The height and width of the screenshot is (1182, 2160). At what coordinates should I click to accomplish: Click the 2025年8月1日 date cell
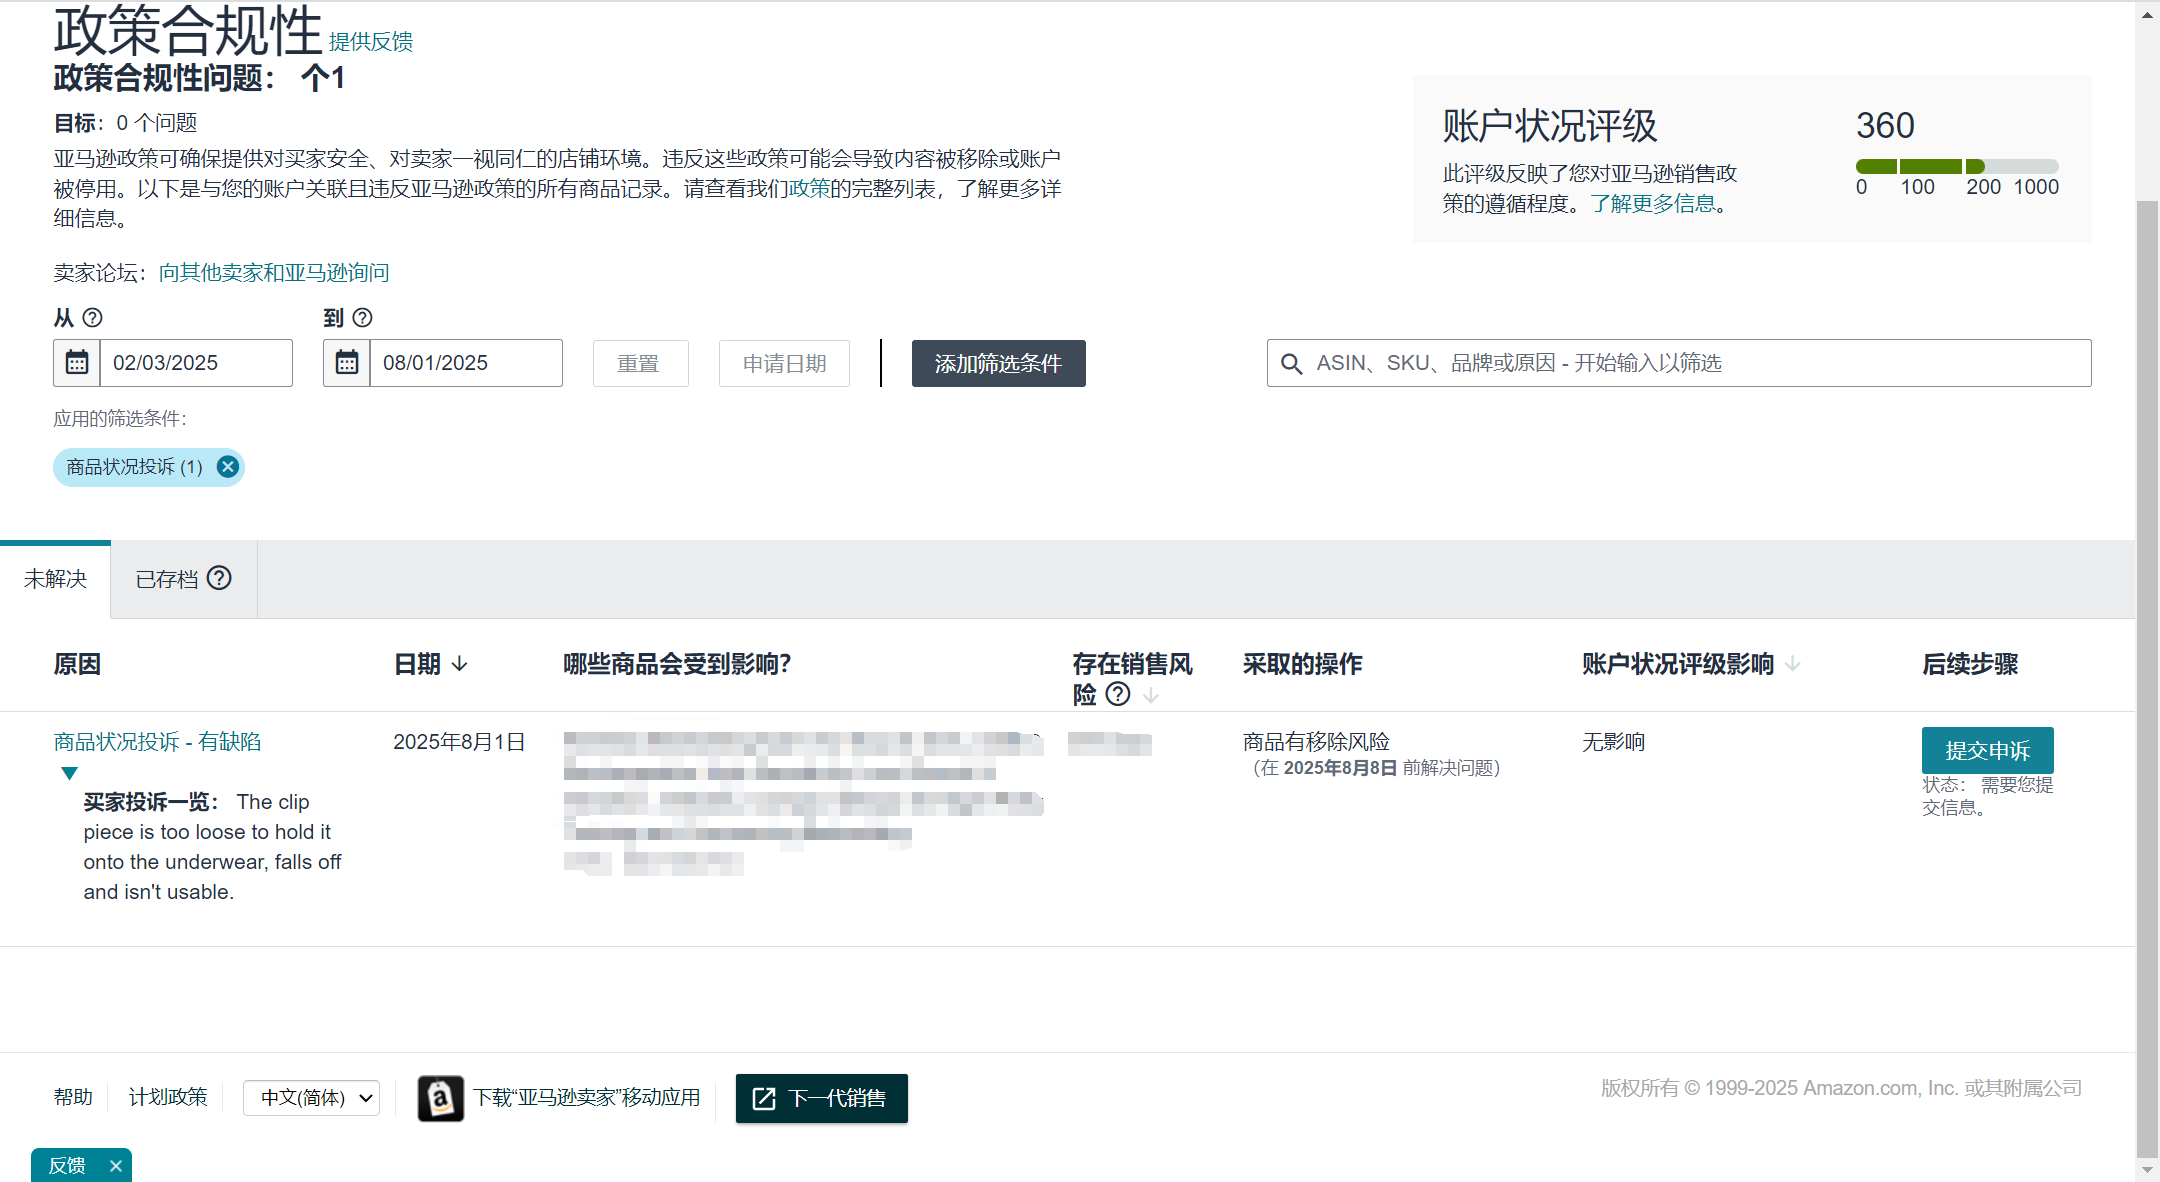click(x=459, y=742)
